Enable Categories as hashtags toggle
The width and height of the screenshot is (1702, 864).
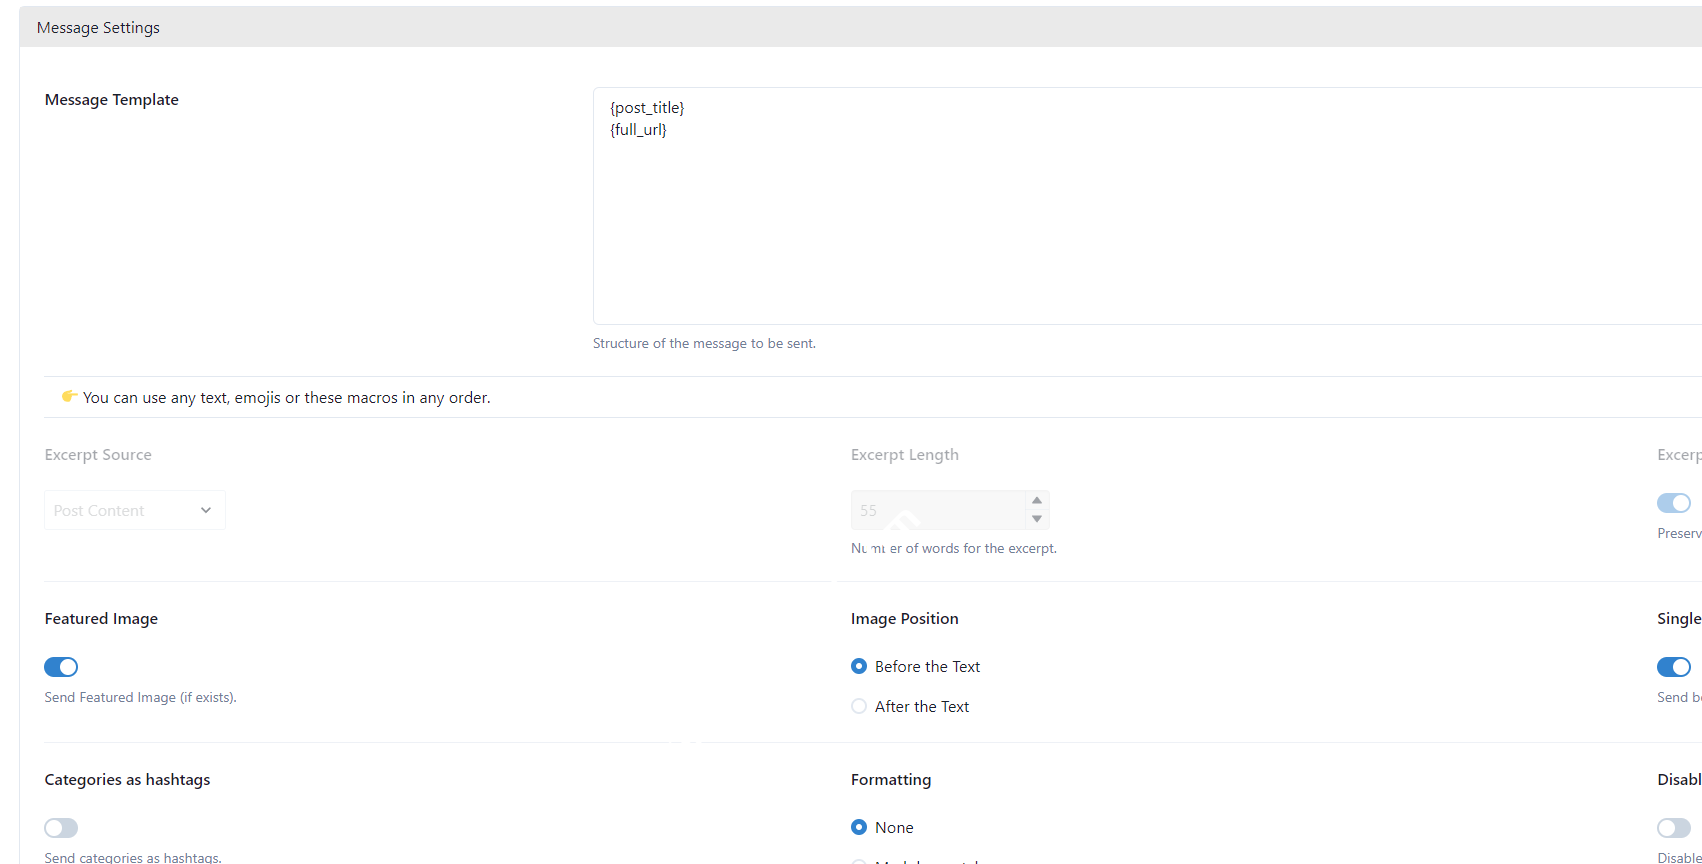61,828
